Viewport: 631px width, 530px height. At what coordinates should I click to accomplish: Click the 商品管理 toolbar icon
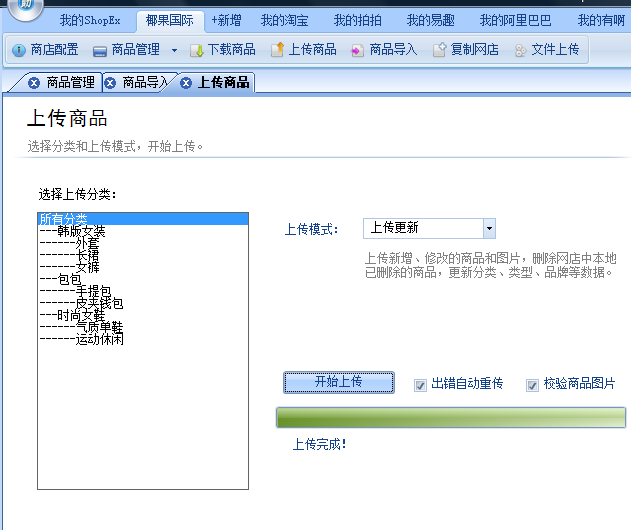tap(100, 50)
